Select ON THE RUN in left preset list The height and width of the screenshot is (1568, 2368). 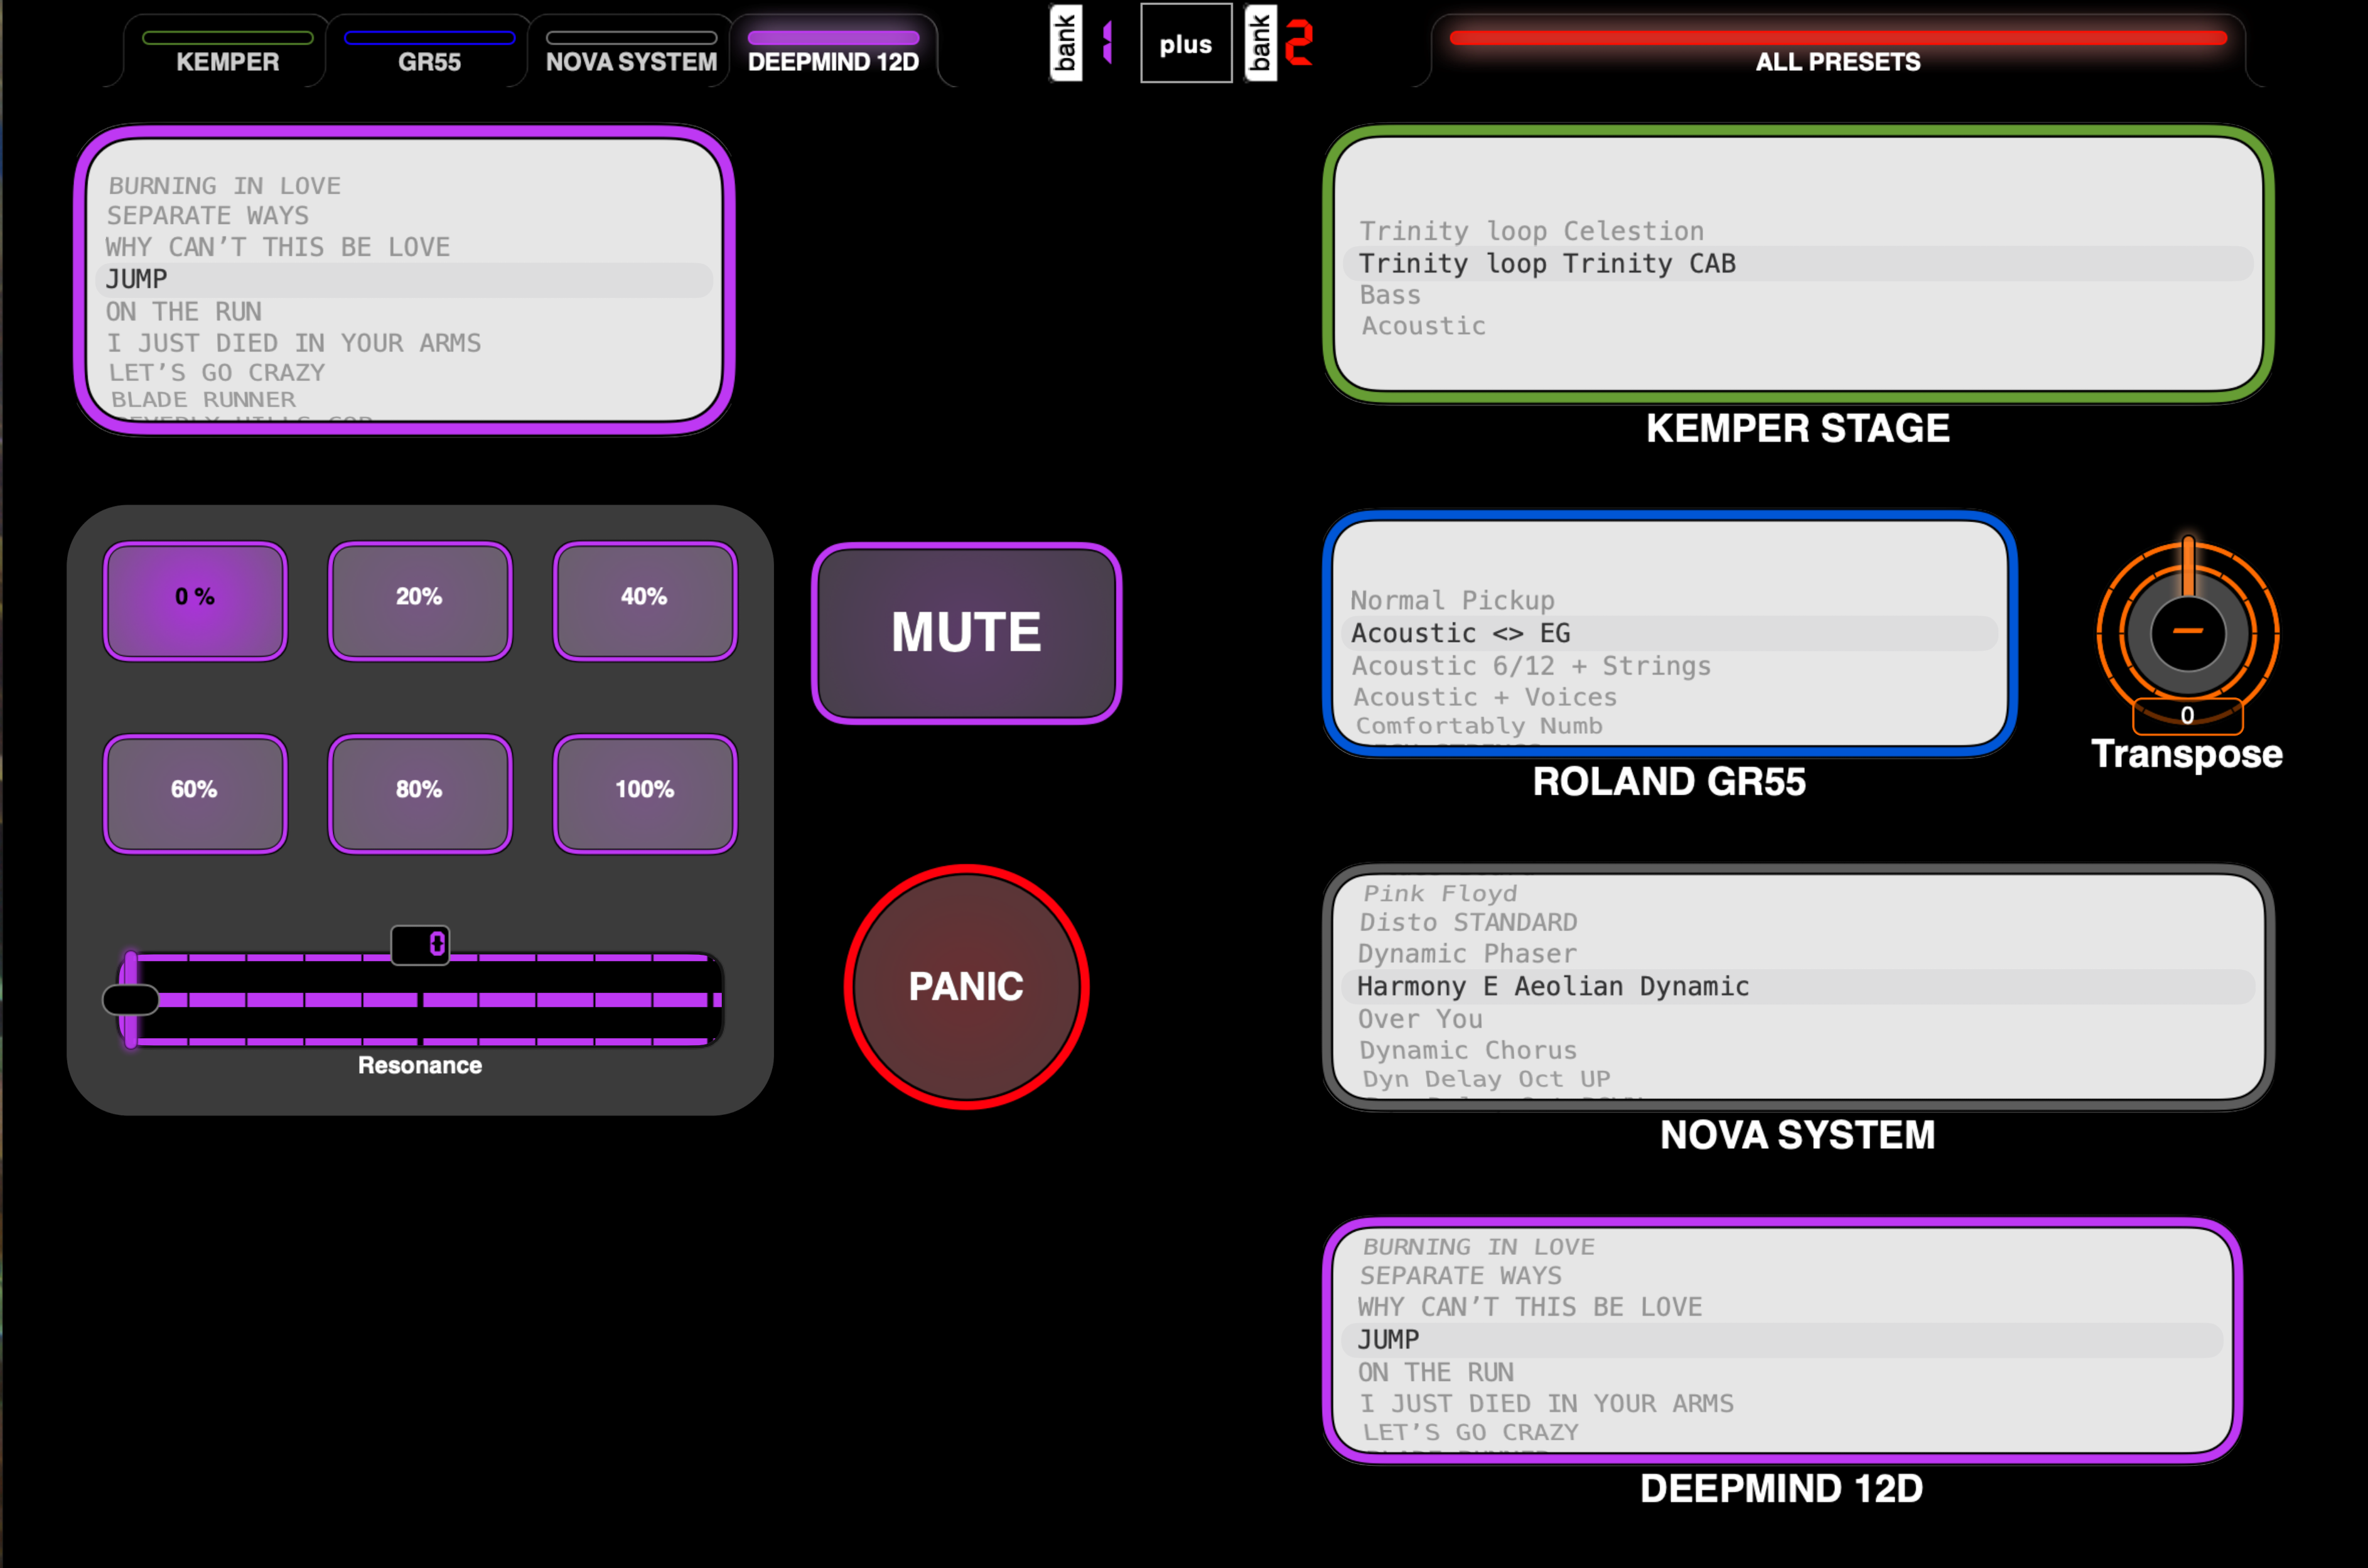[x=184, y=312]
